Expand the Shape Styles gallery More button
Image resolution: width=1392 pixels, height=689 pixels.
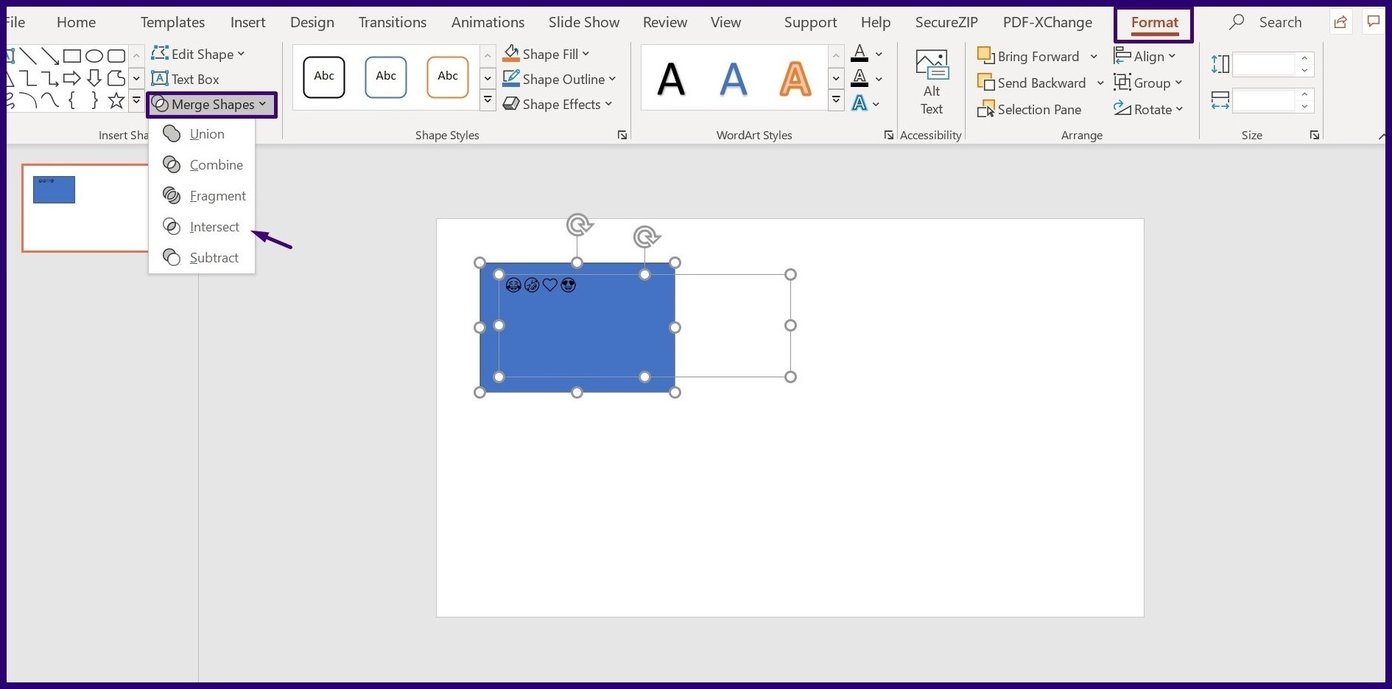pyautogui.click(x=488, y=100)
